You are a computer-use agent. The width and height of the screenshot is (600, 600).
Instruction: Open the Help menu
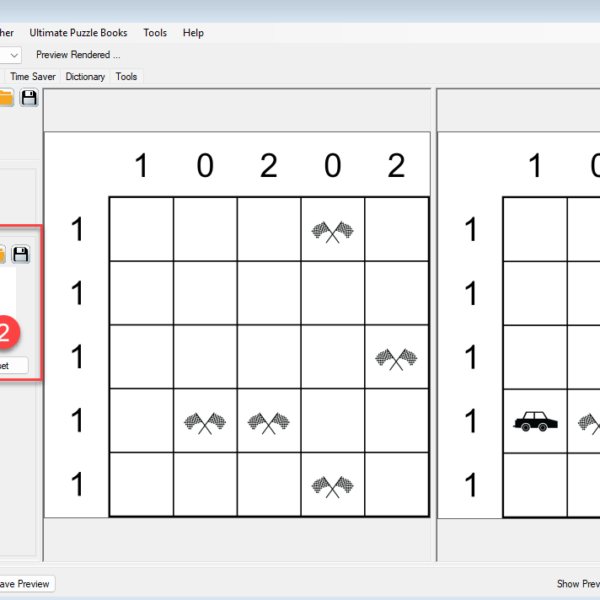pos(193,33)
